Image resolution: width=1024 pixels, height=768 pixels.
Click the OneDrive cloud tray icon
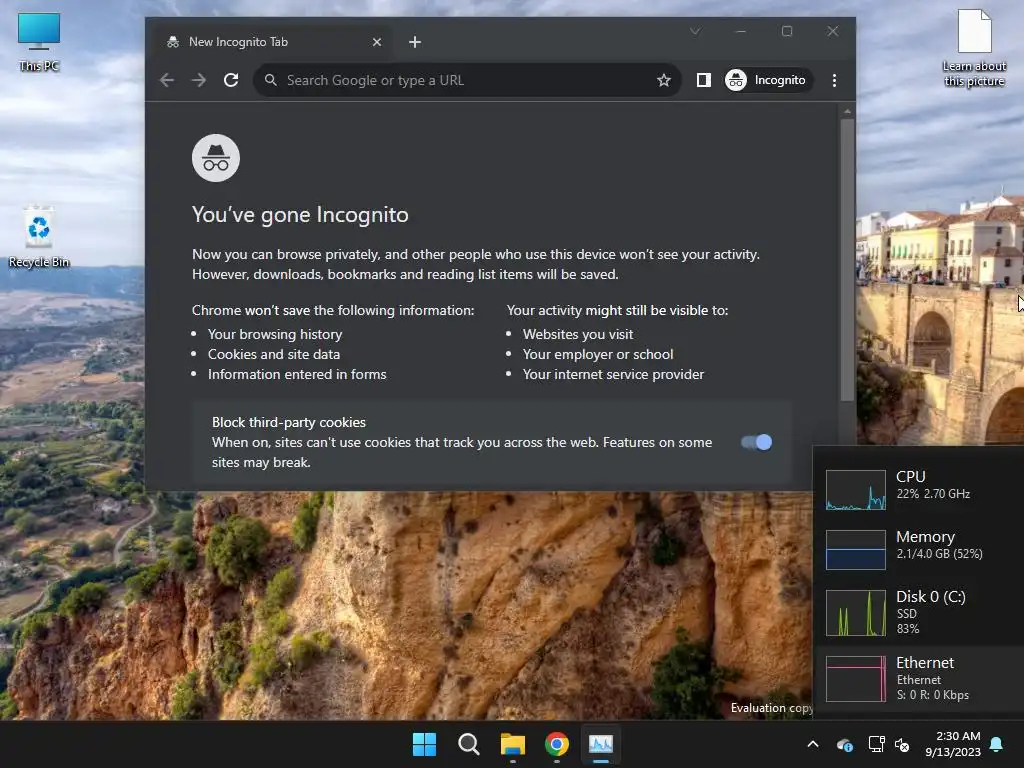click(x=844, y=744)
